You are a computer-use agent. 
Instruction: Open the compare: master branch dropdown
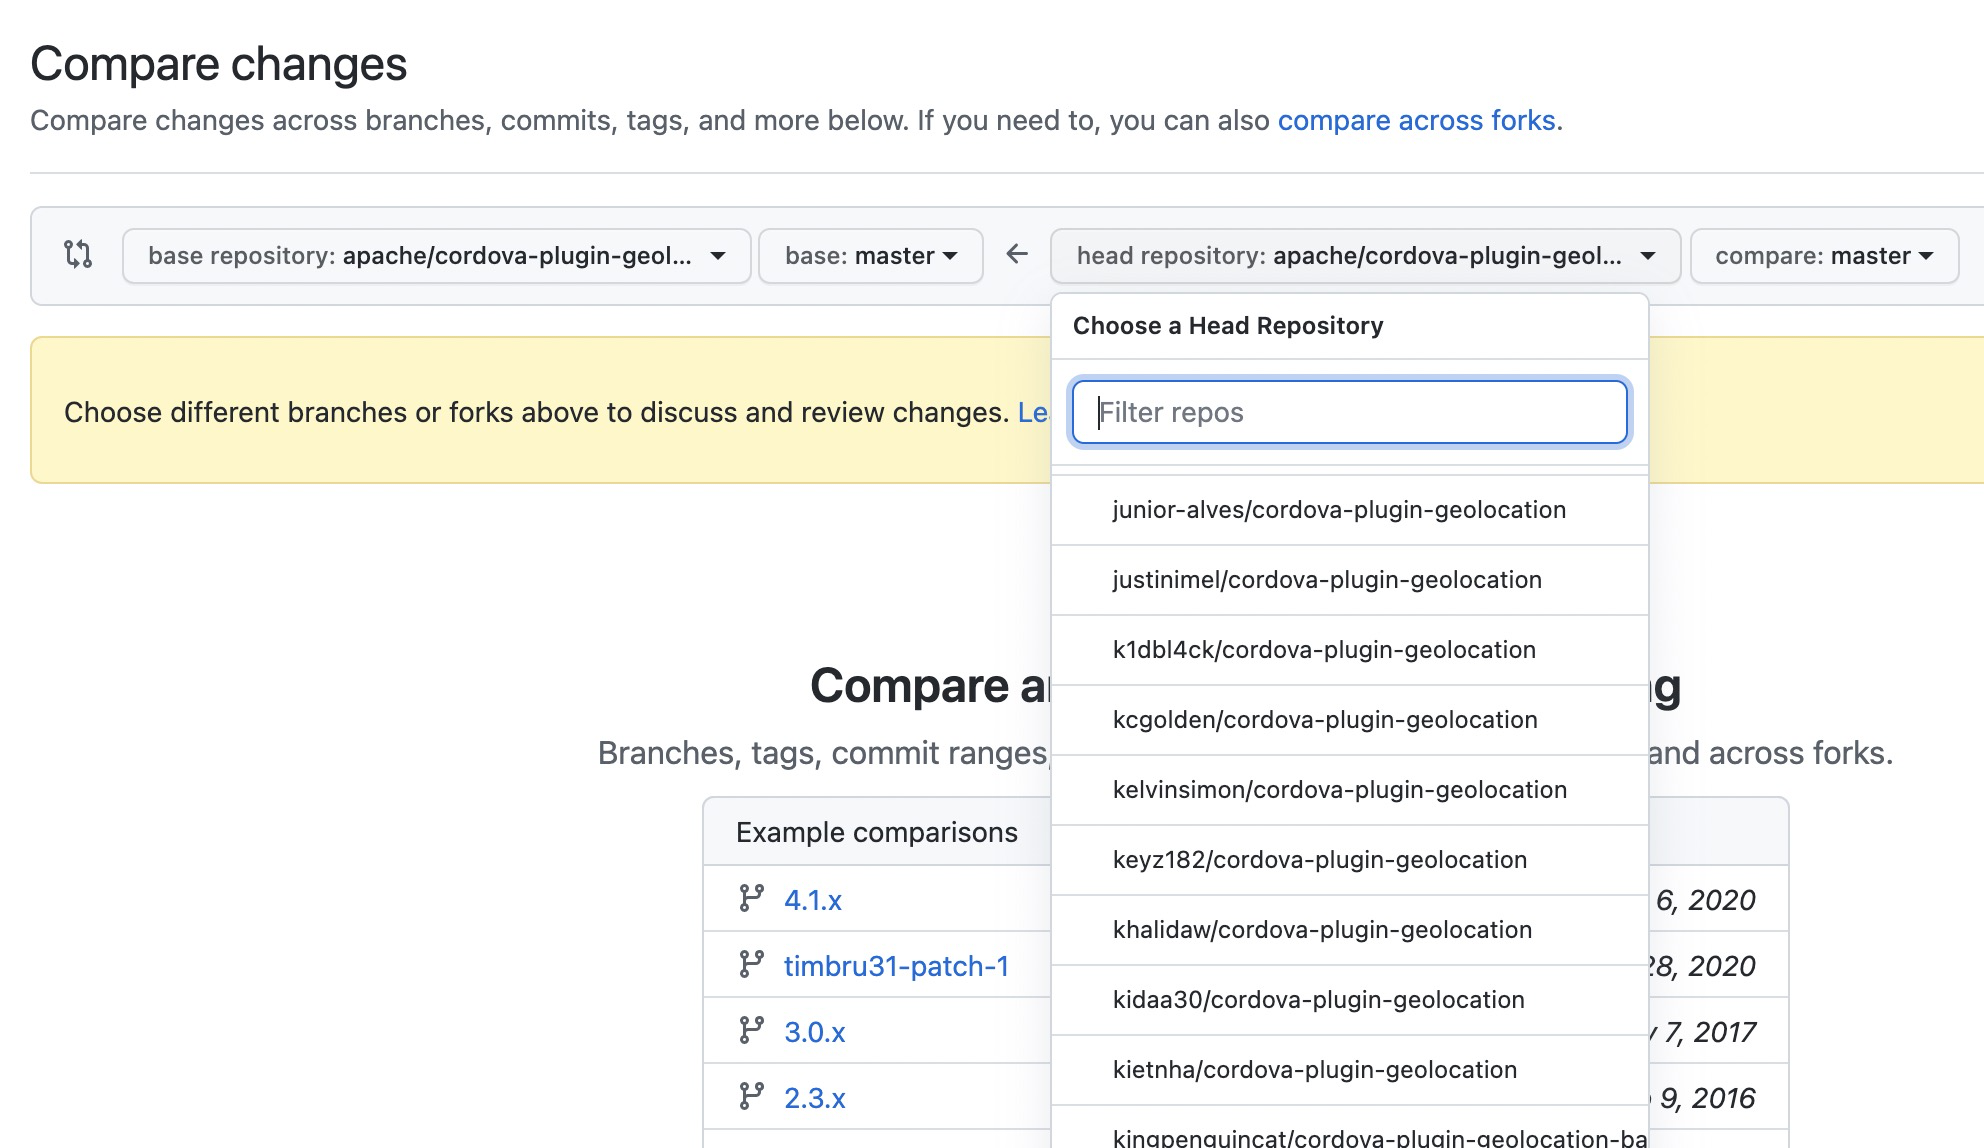(1824, 256)
